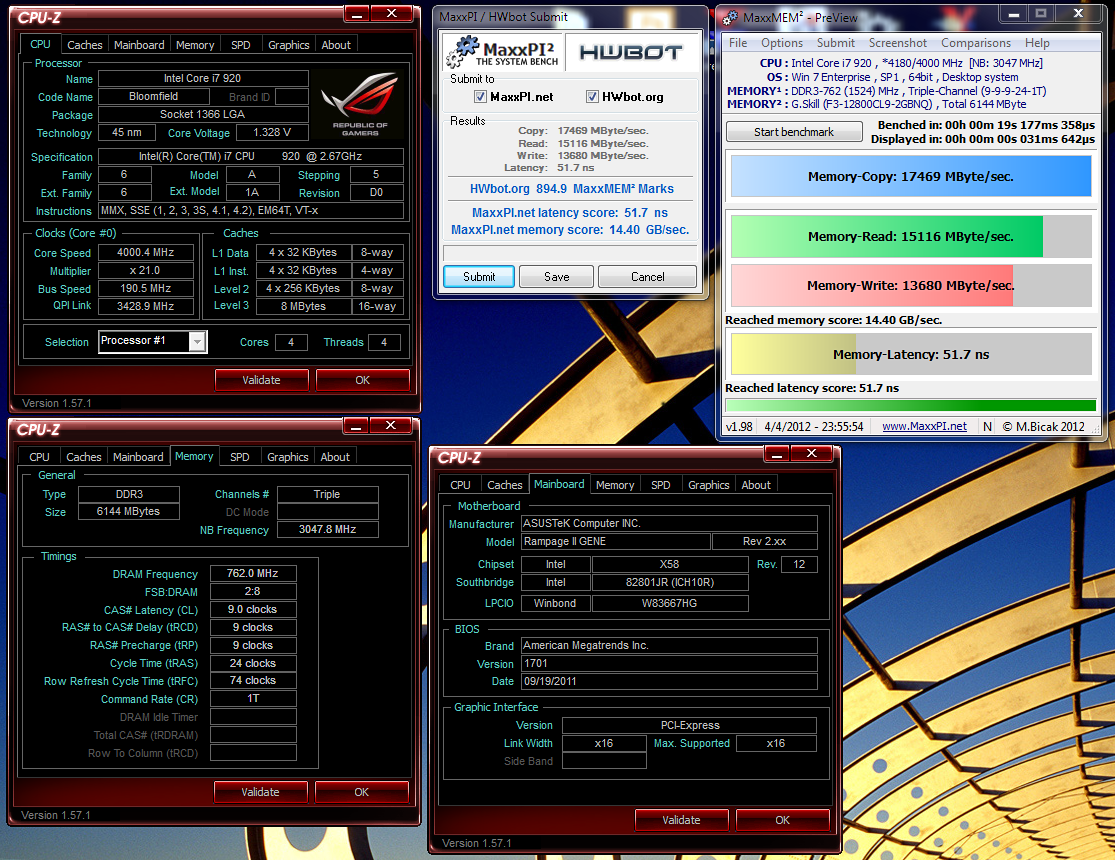Click the MaxxMEM² title bar gear icon
1115x860 pixels.
click(x=730, y=17)
